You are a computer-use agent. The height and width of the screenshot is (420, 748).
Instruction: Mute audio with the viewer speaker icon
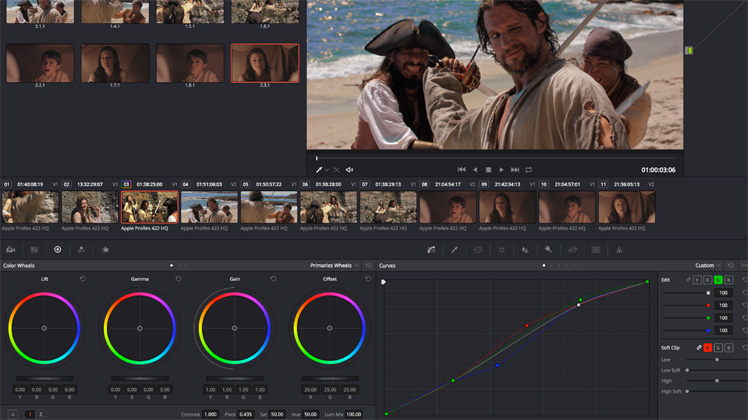(350, 170)
